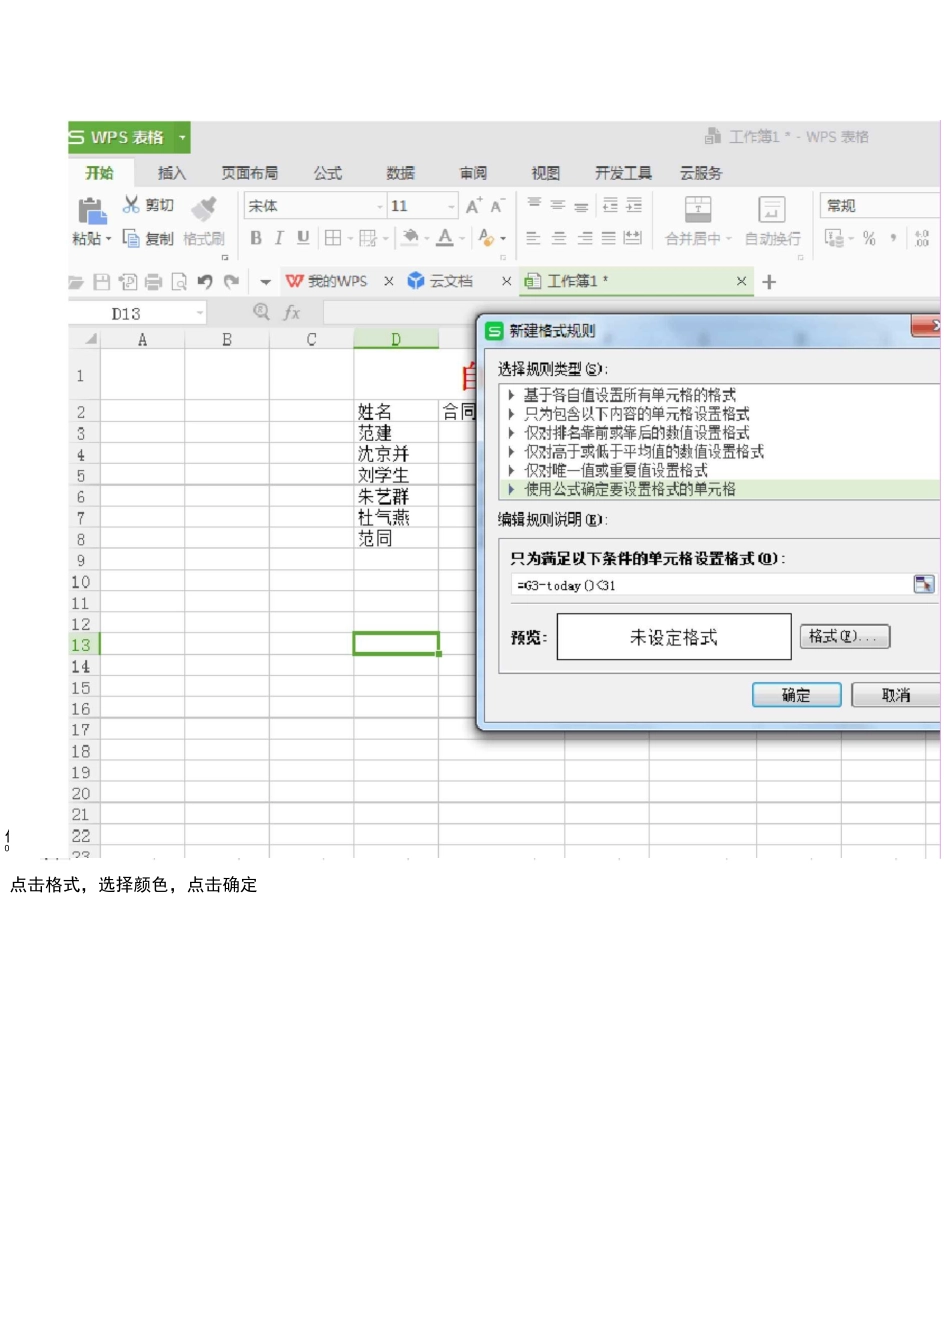Select column A header
Screen dimensions: 950x1318
click(142, 339)
